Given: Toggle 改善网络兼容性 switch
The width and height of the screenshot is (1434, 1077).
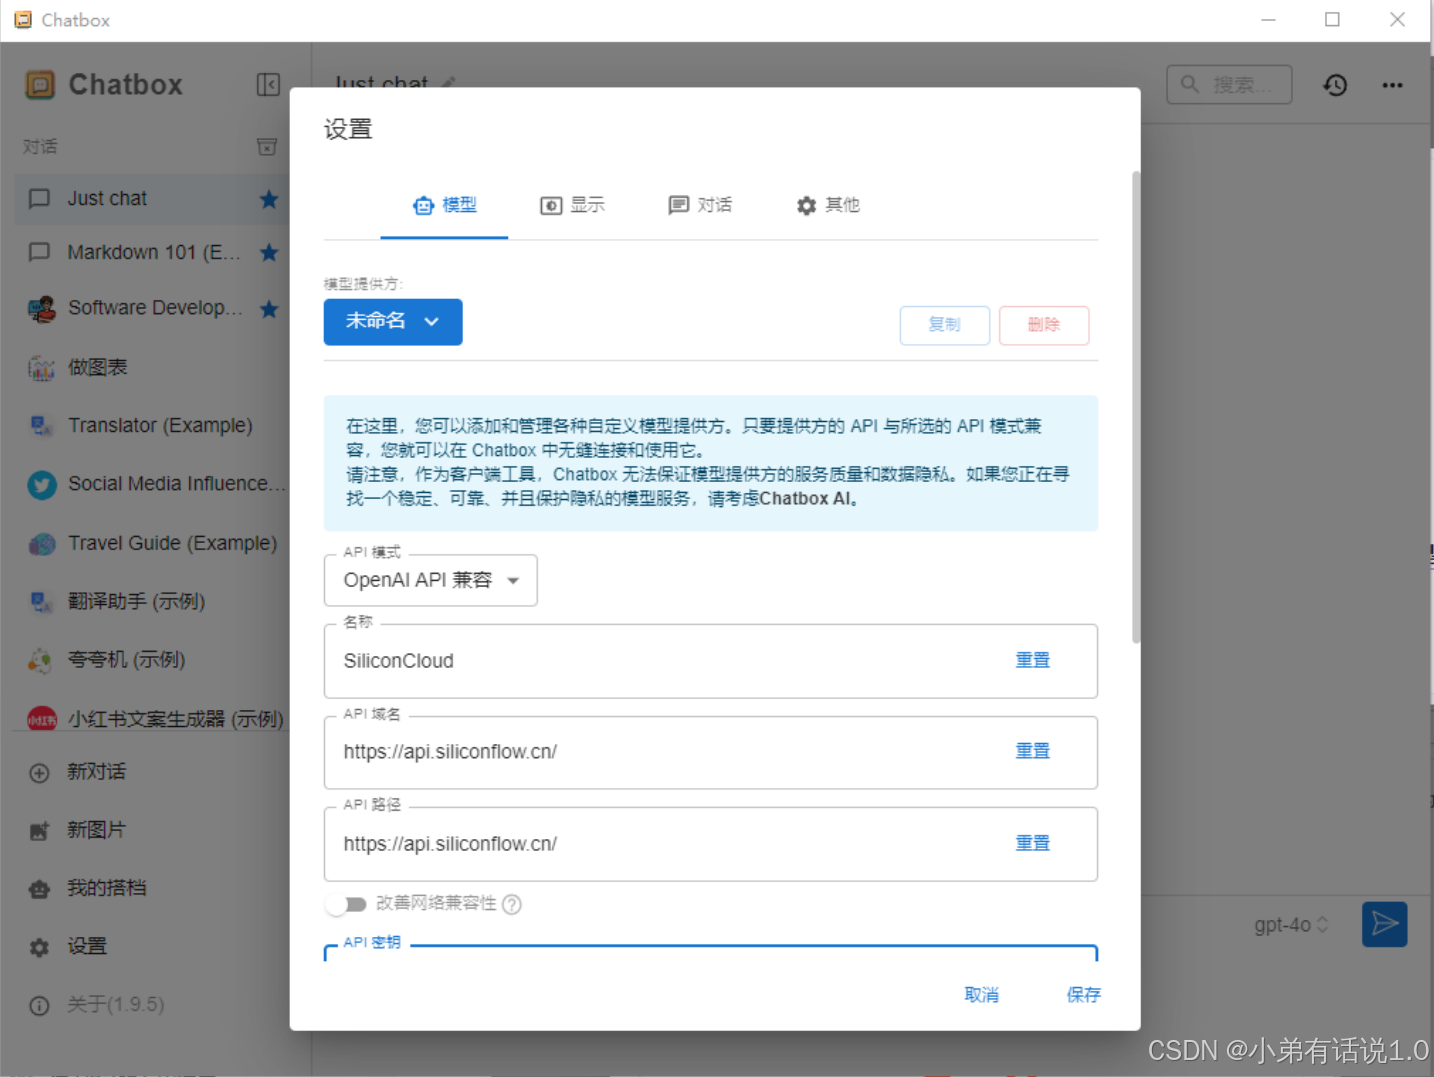Looking at the screenshot, I should [346, 904].
